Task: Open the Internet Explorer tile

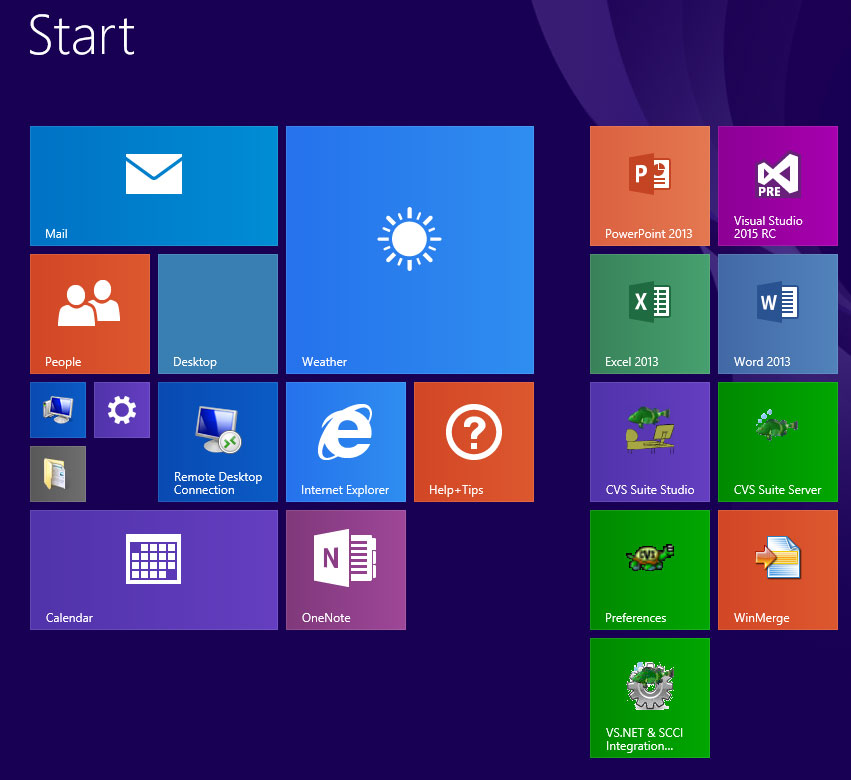Action: tap(346, 442)
